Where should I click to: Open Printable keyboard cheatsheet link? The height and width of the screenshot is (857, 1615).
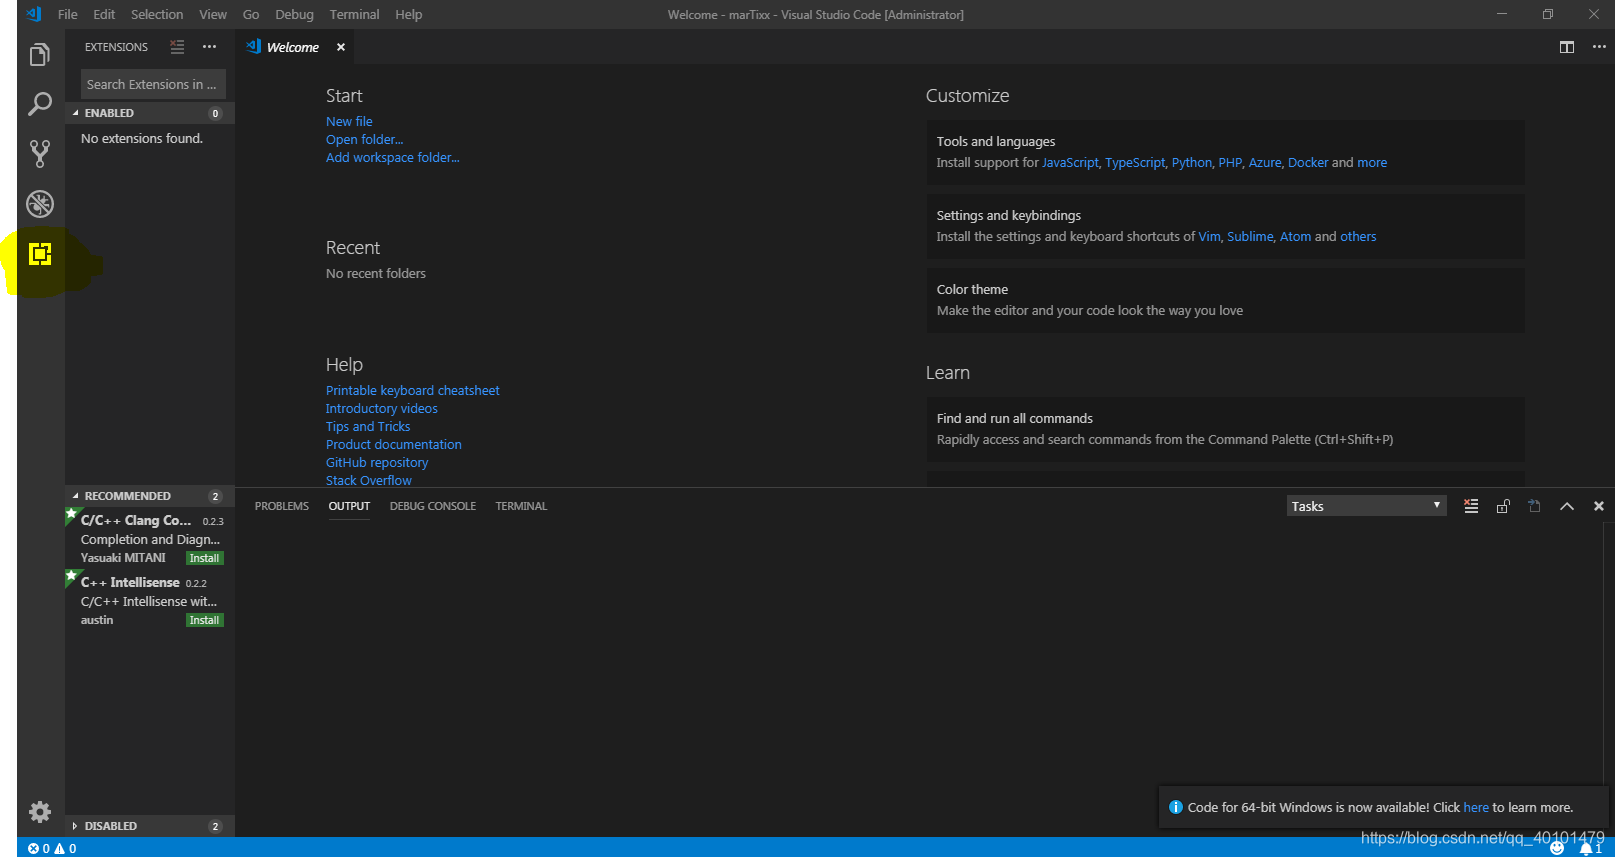tap(412, 390)
